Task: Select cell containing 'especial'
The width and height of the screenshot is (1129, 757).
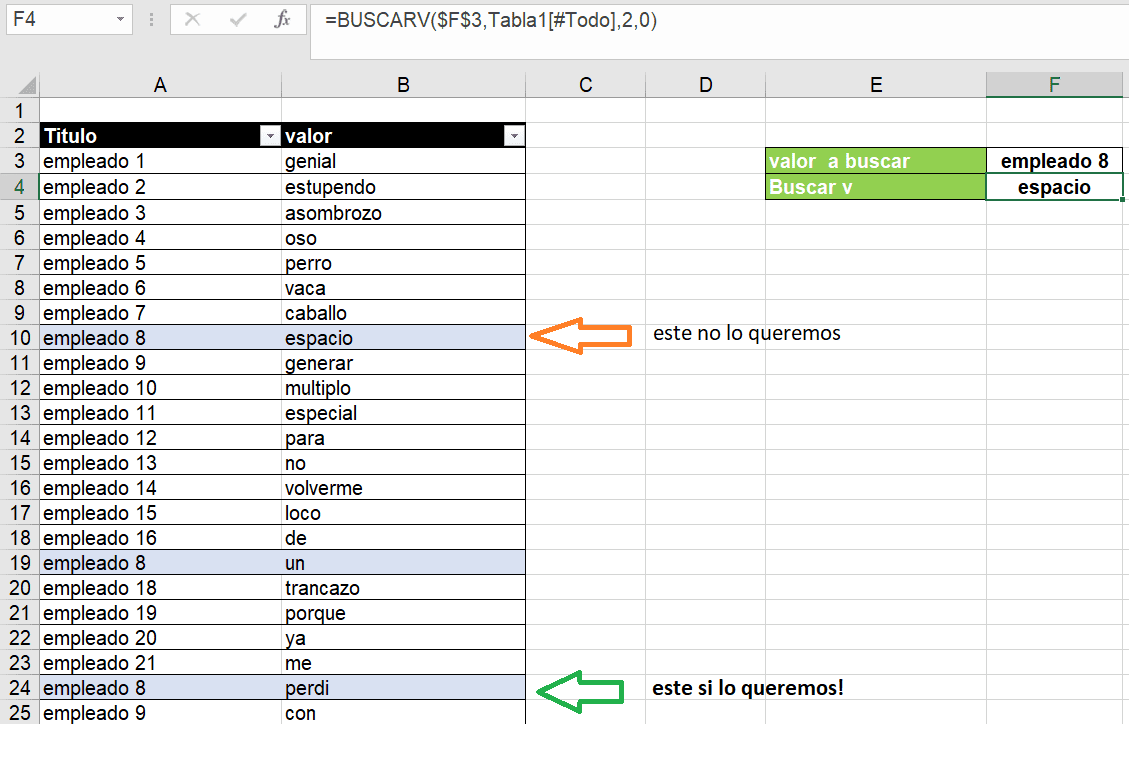Action: tap(403, 413)
